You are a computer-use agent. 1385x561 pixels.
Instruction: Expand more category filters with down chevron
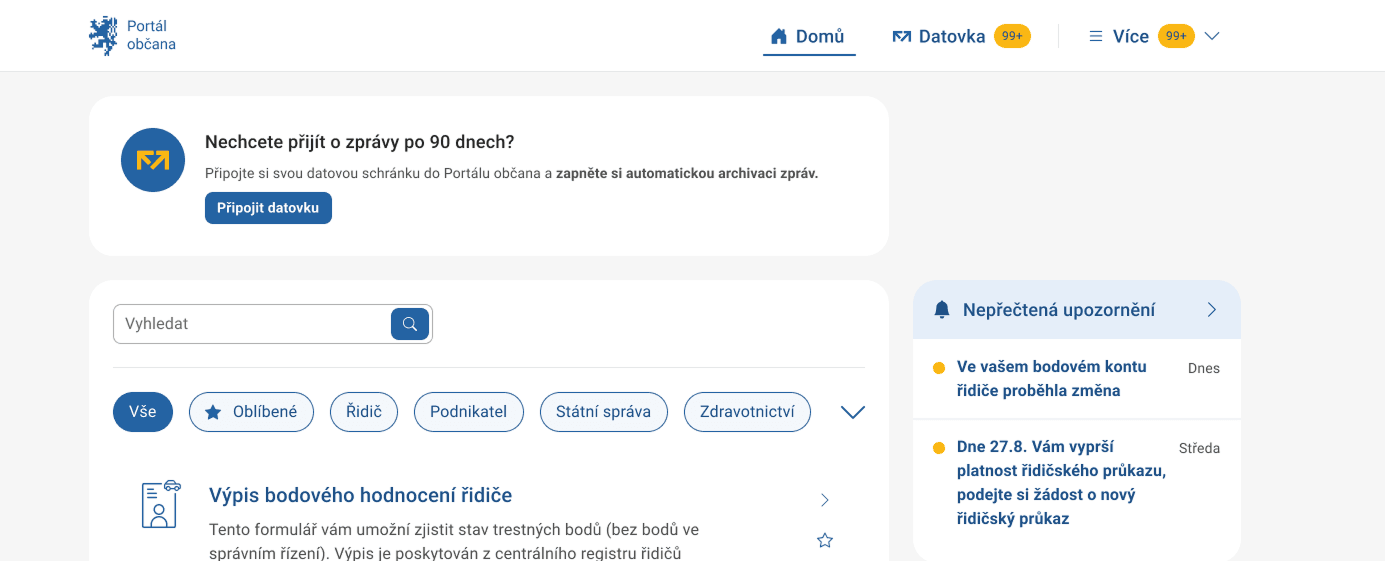[852, 412]
